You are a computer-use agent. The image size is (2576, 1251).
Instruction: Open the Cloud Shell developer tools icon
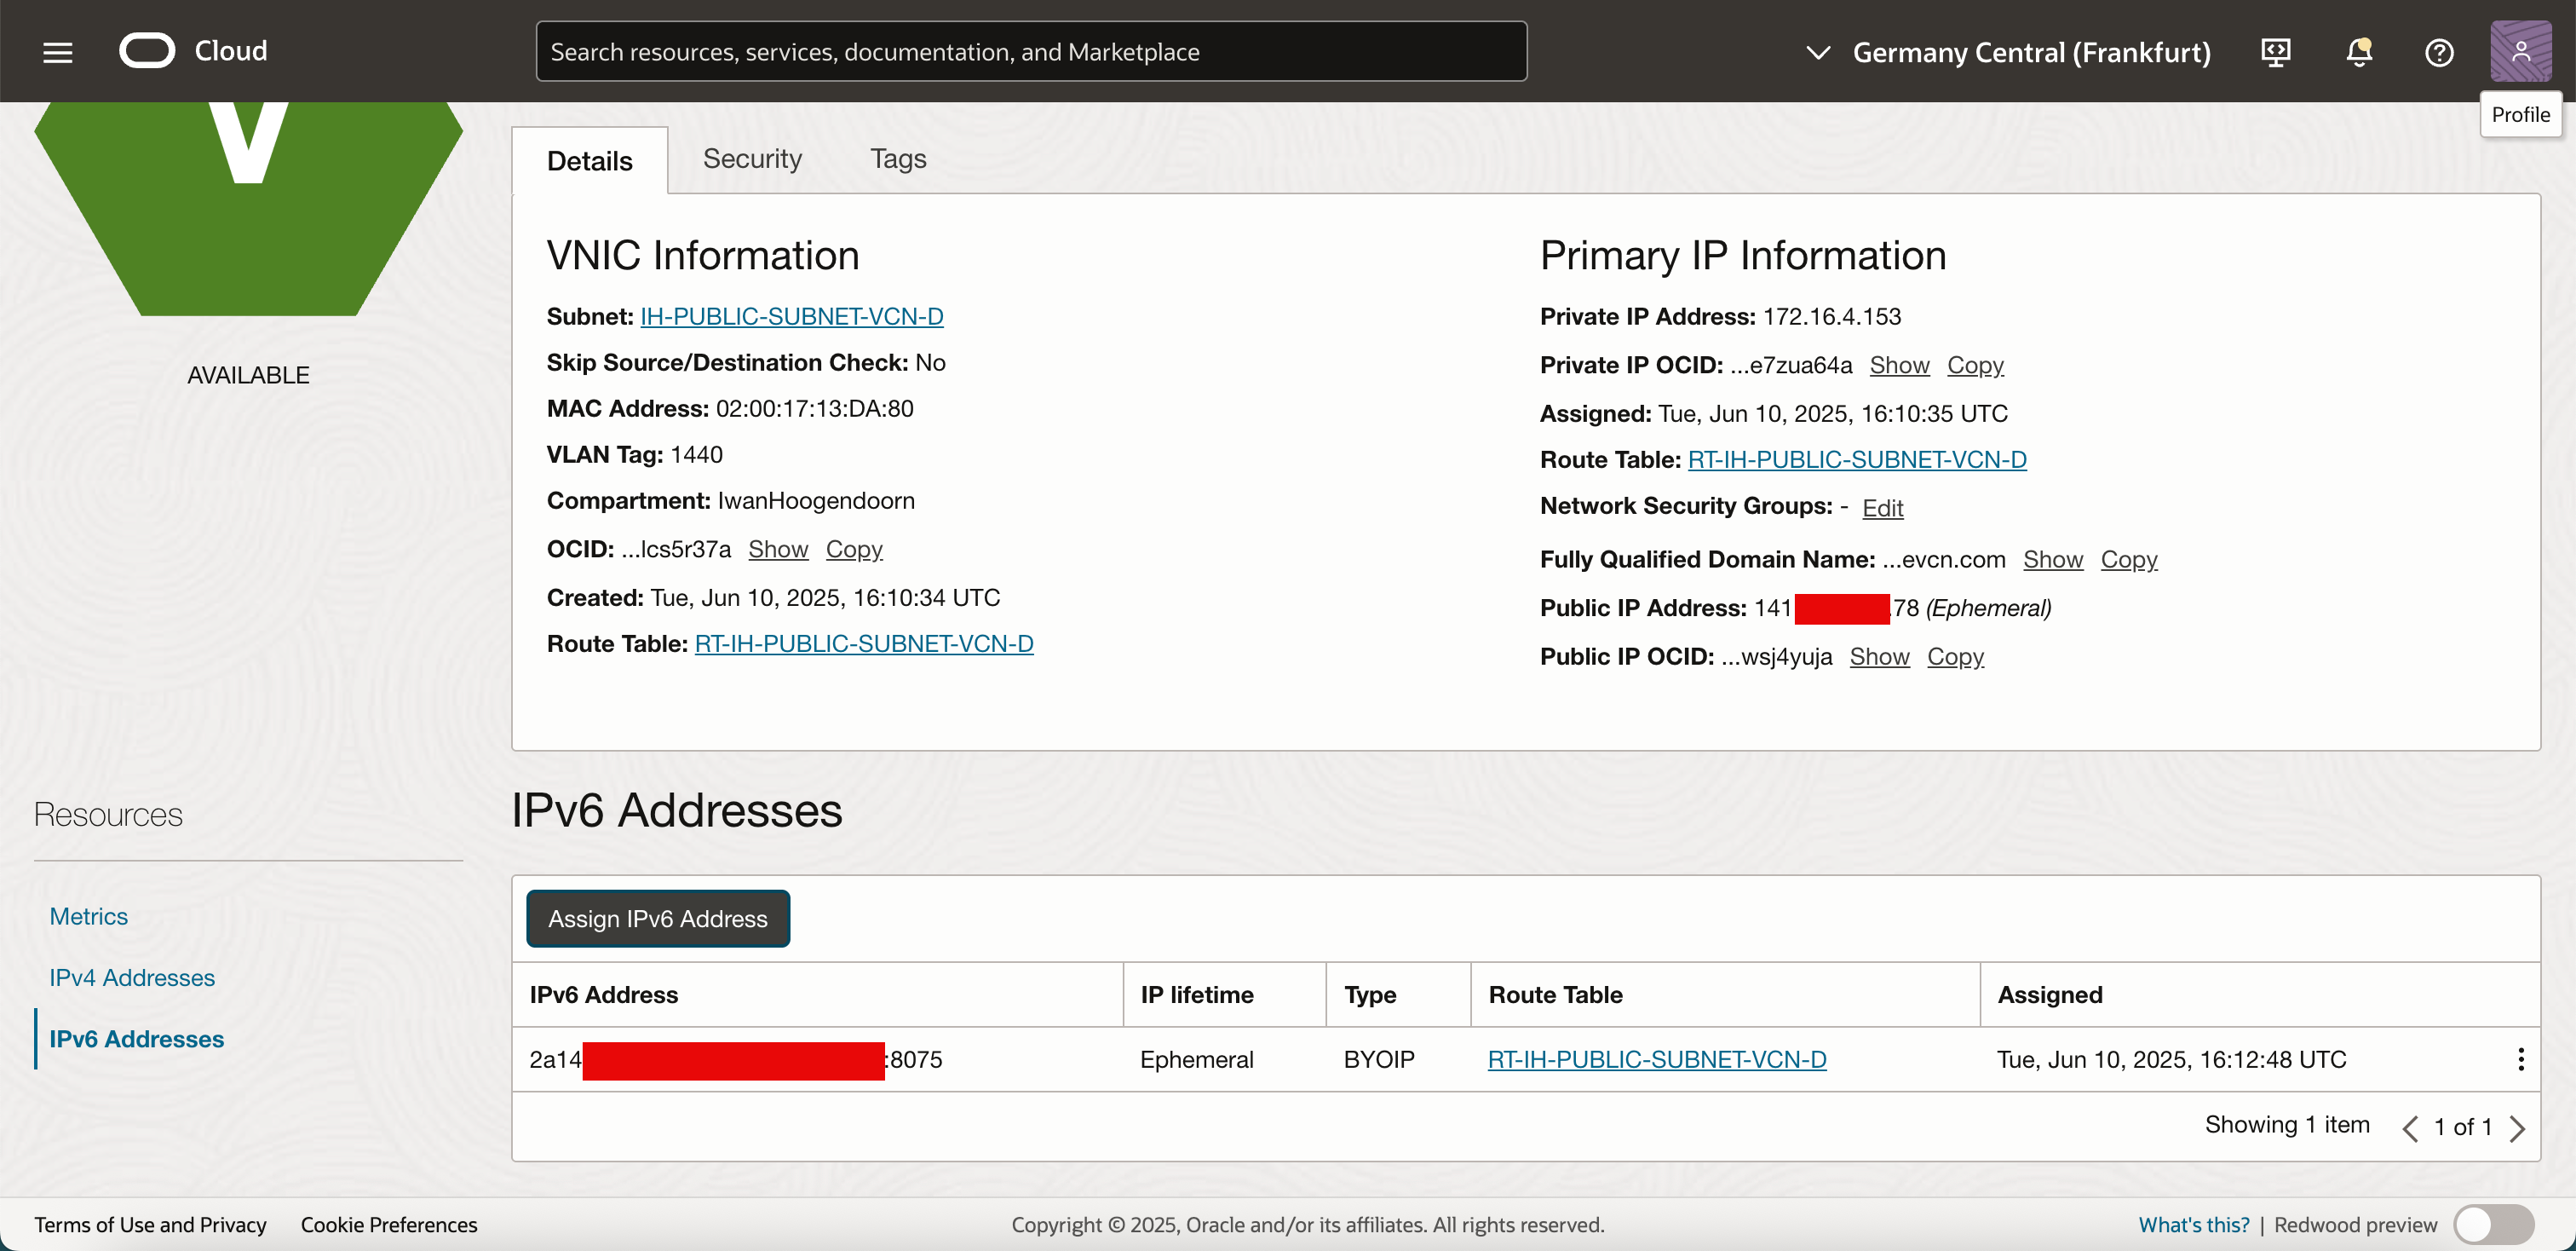(x=2275, y=52)
